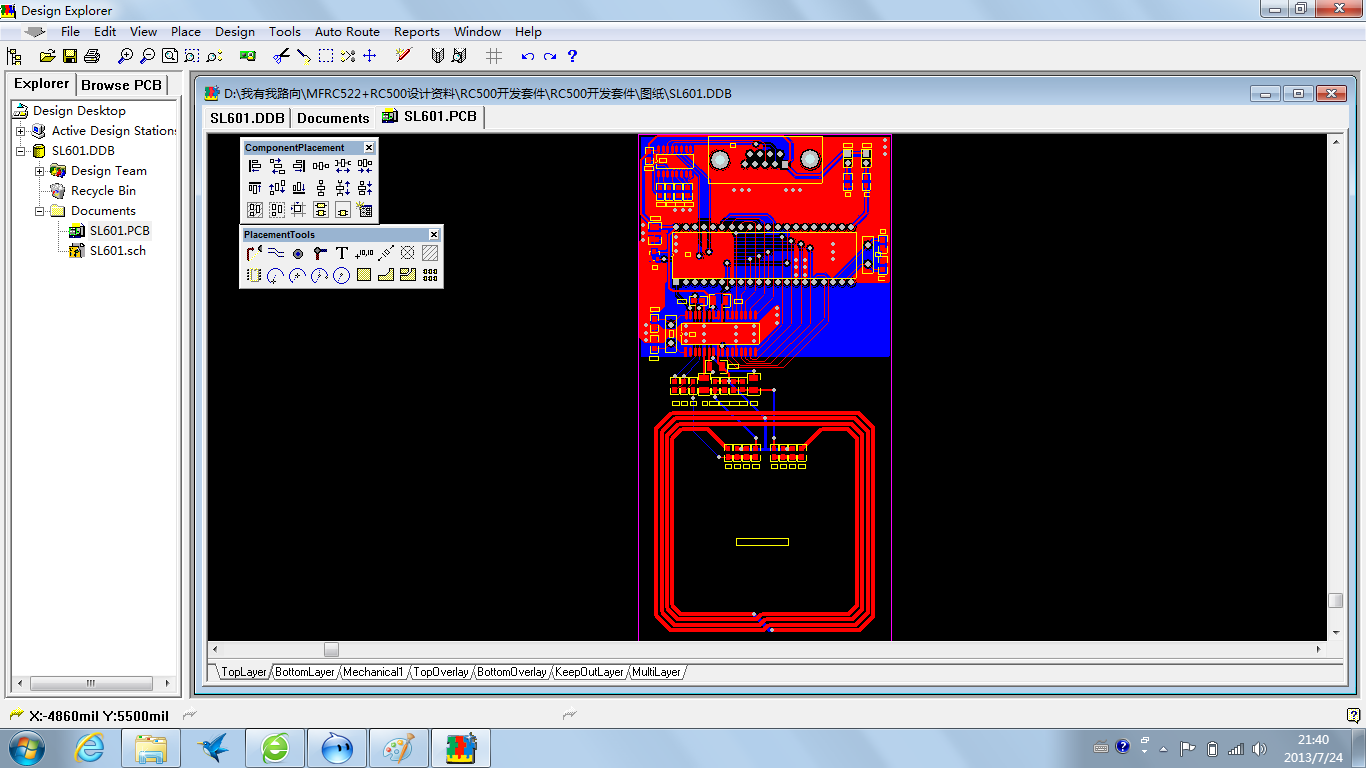This screenshot has height=768, width=1366.
Task: Collapse the Documents folder node
Action: [40, 211]
